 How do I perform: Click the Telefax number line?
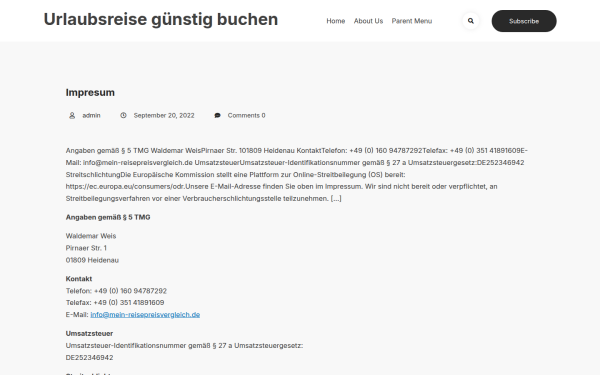click(115, 302)
